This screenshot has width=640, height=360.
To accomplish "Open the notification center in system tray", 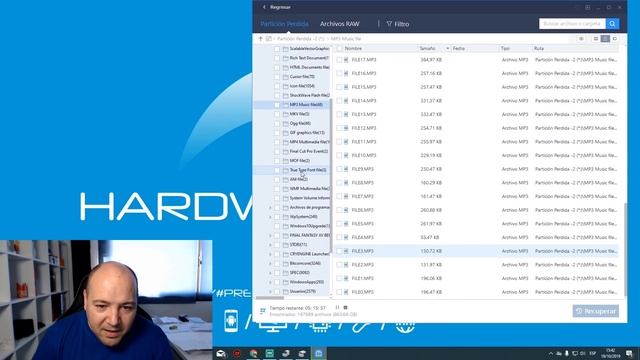I will (x=629, y=353).
